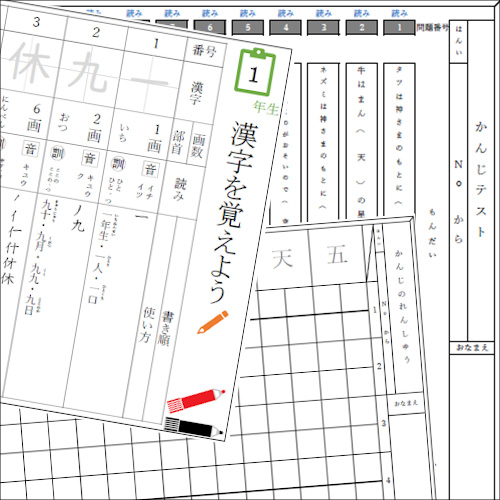Click gray question box number 6 on test sheet
Screen dimensions: 500x500
[x=210, y=28]
